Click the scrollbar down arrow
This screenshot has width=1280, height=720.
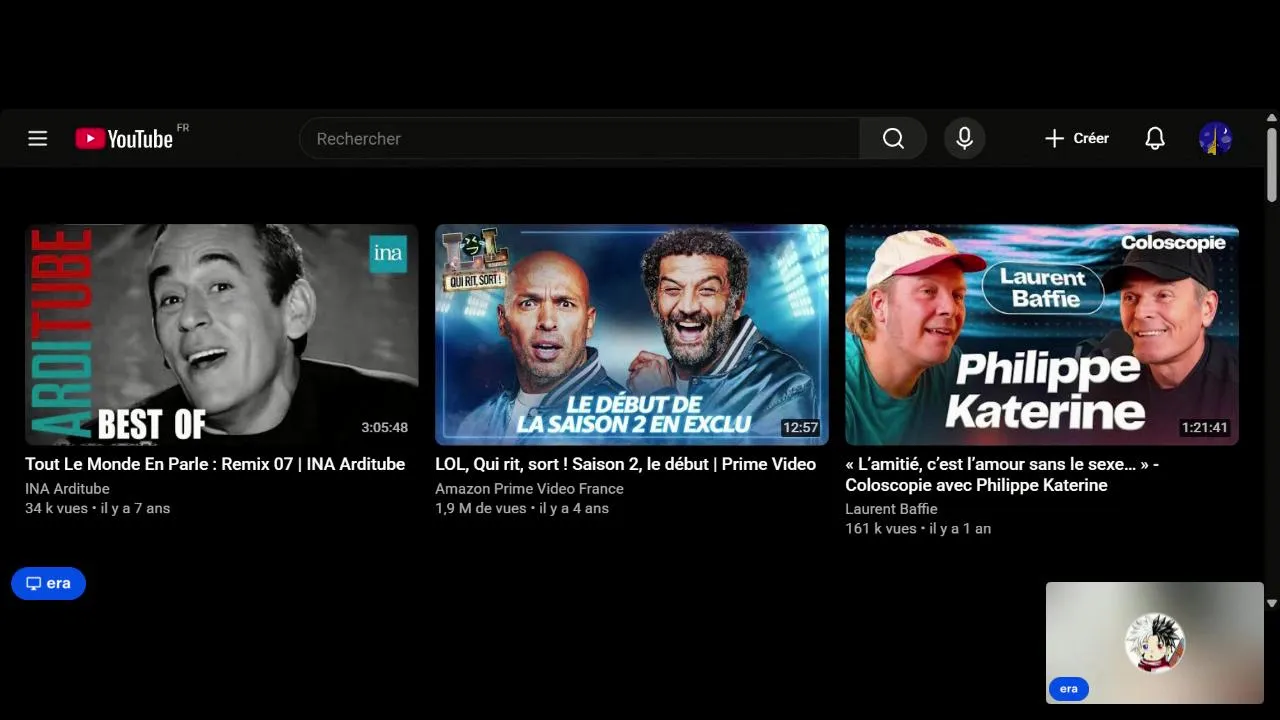1272,603
